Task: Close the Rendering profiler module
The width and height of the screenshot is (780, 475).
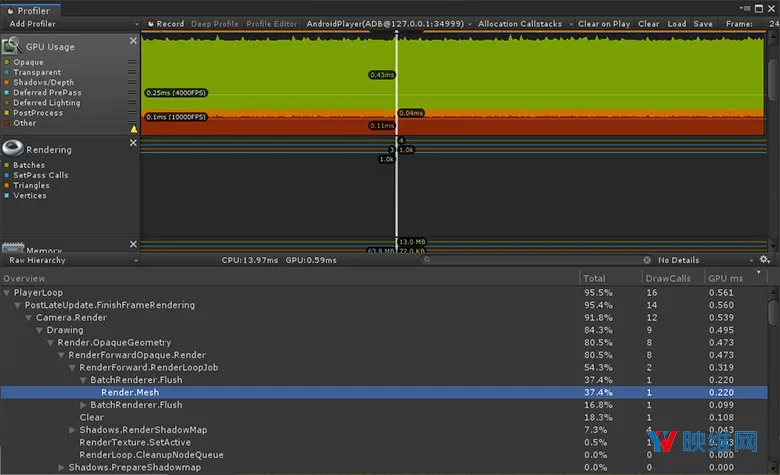Action: coord(133,143)
